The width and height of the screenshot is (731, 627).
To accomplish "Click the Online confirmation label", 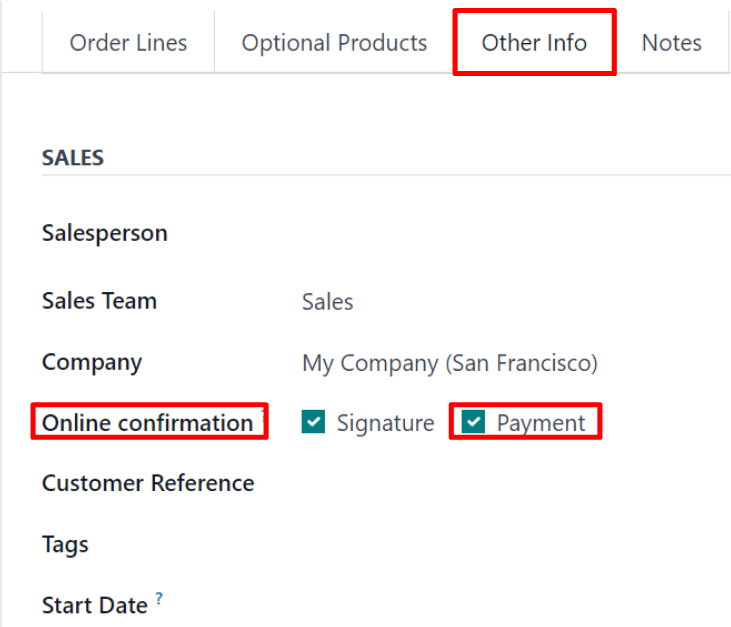I will tap(147, 423).
